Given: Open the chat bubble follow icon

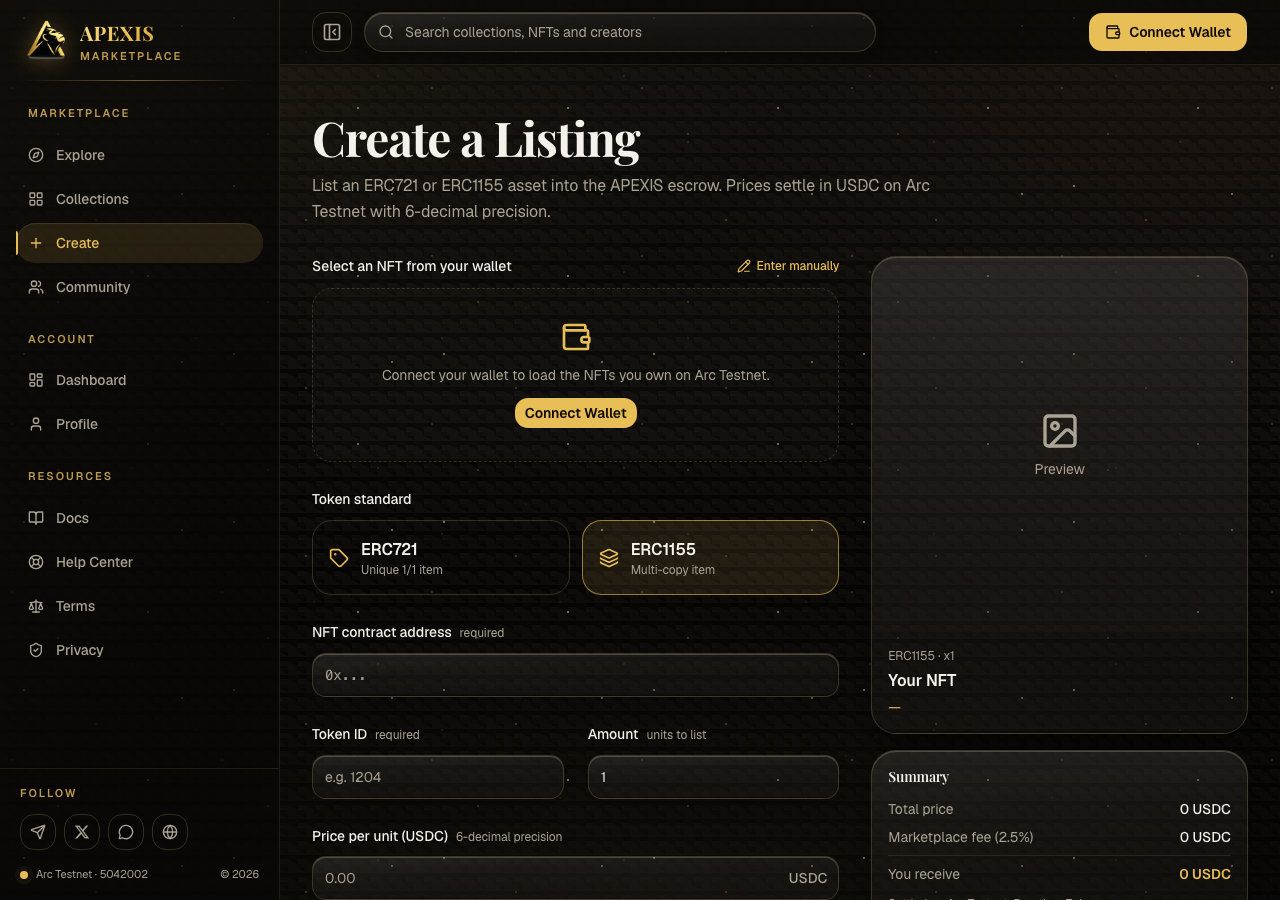Looking at the screenshot, I should [x=126, y=832].
